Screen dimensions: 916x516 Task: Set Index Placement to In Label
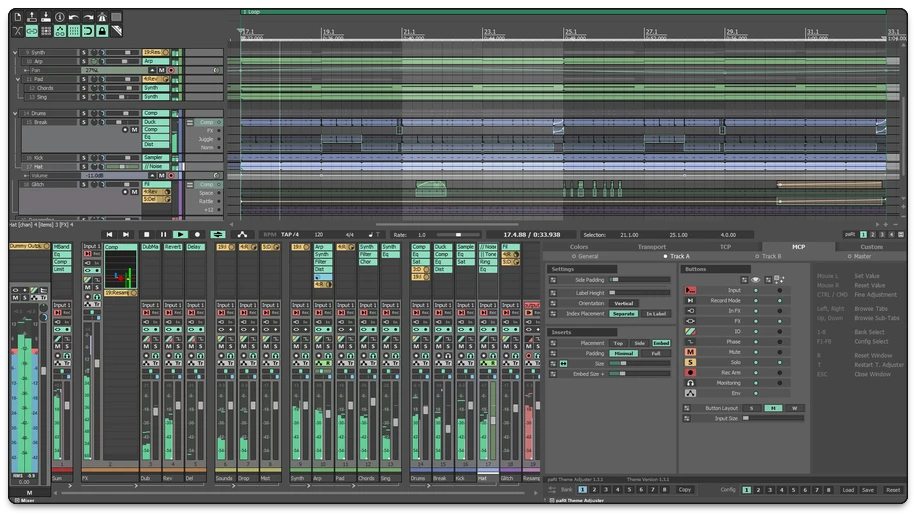[656, 313]
